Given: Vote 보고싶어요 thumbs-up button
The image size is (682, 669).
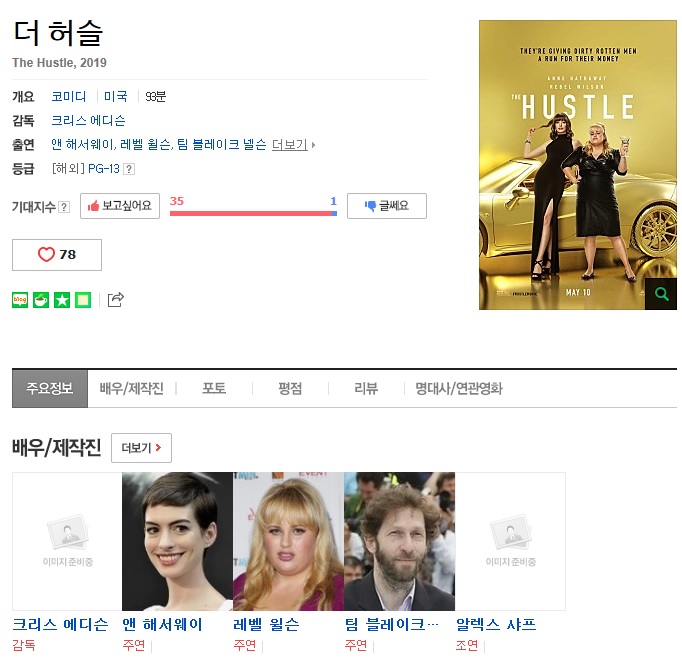Looking at the screenshot, I should pos(120,206).
